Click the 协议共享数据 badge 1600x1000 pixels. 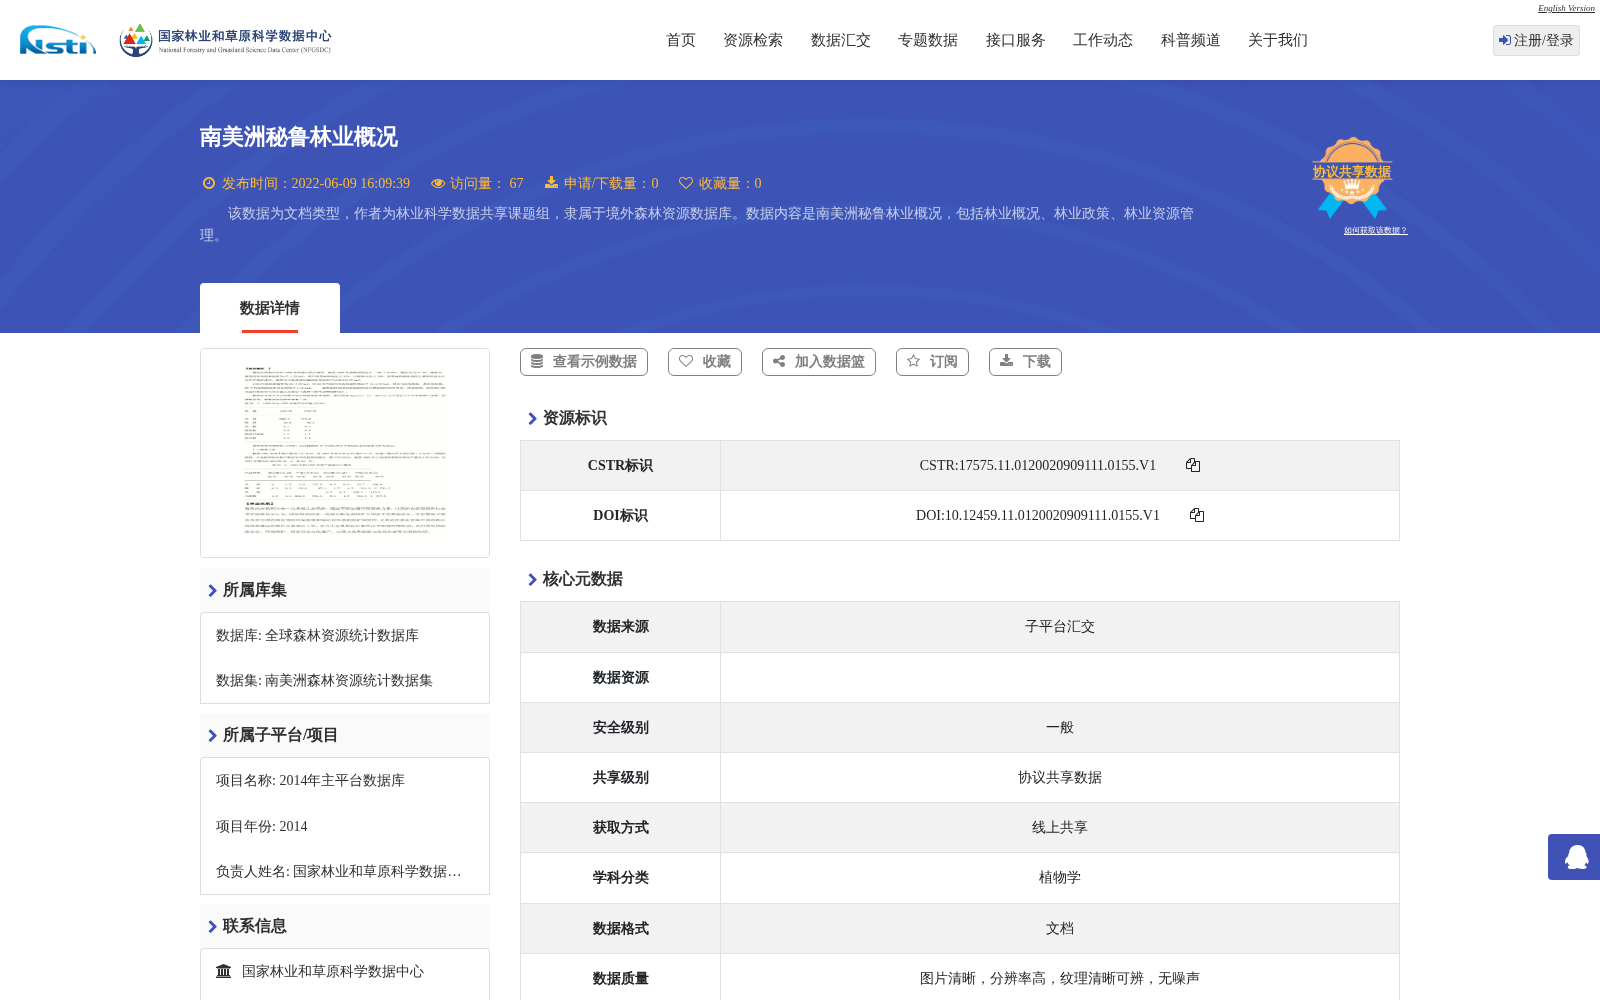(x=1352, y=177)
